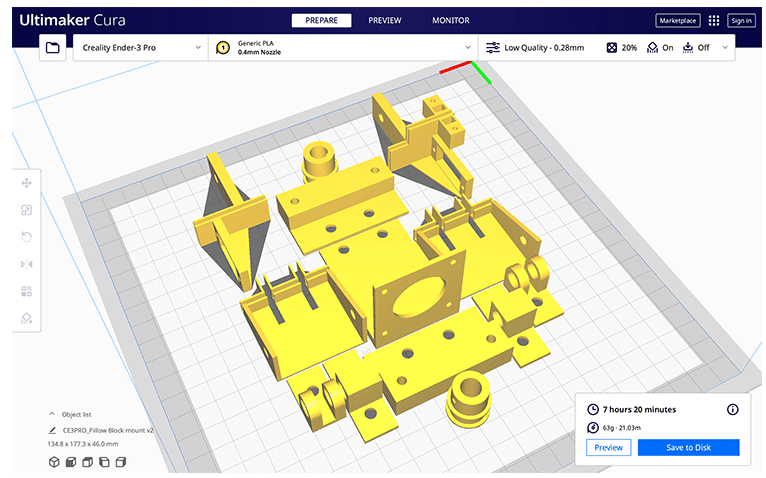766x478 pixels.
Task: Click Low Quality - 0.28mm profile text
Action: (x=544, y=48)
